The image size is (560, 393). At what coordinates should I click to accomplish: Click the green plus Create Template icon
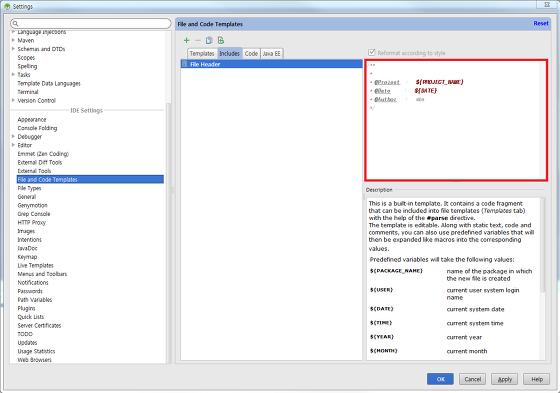click(186, 40)
